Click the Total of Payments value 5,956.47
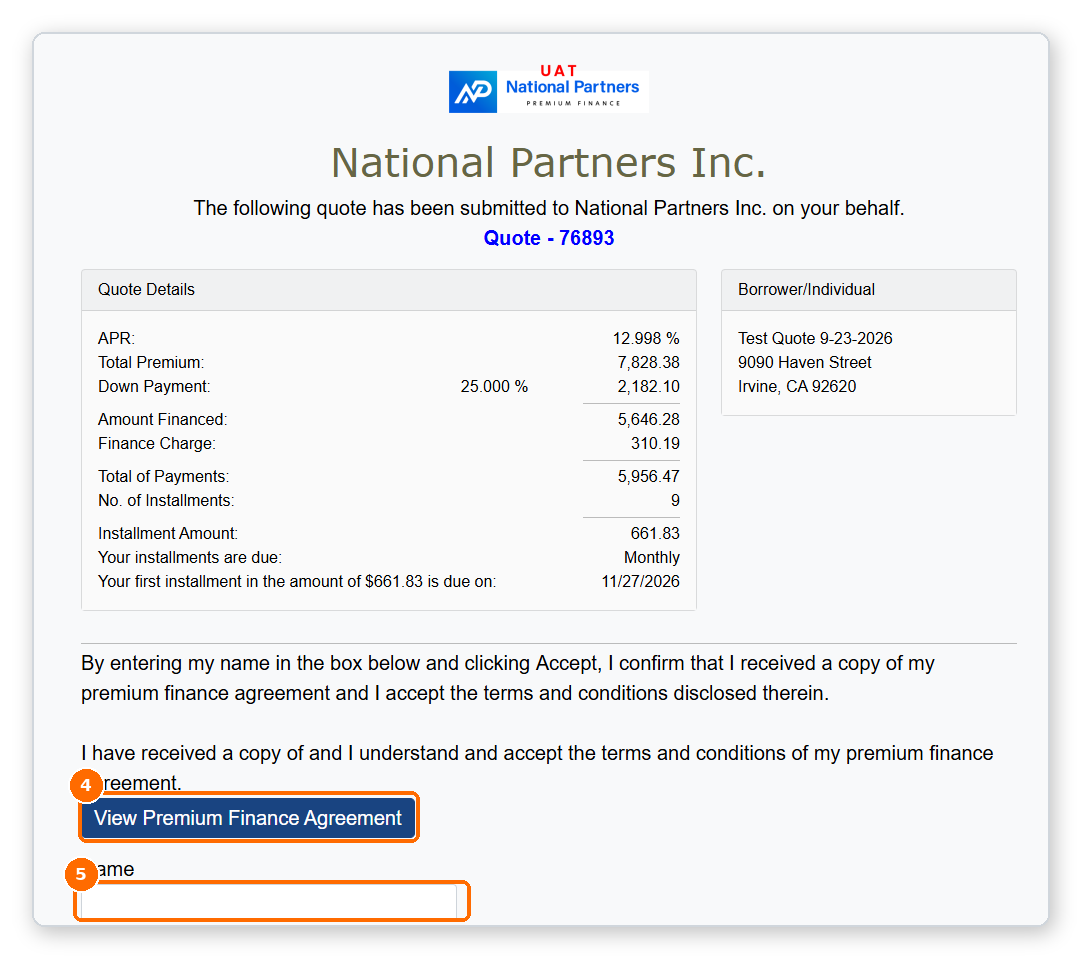This screenshot has width=1082, height=959. click(649, 477)
